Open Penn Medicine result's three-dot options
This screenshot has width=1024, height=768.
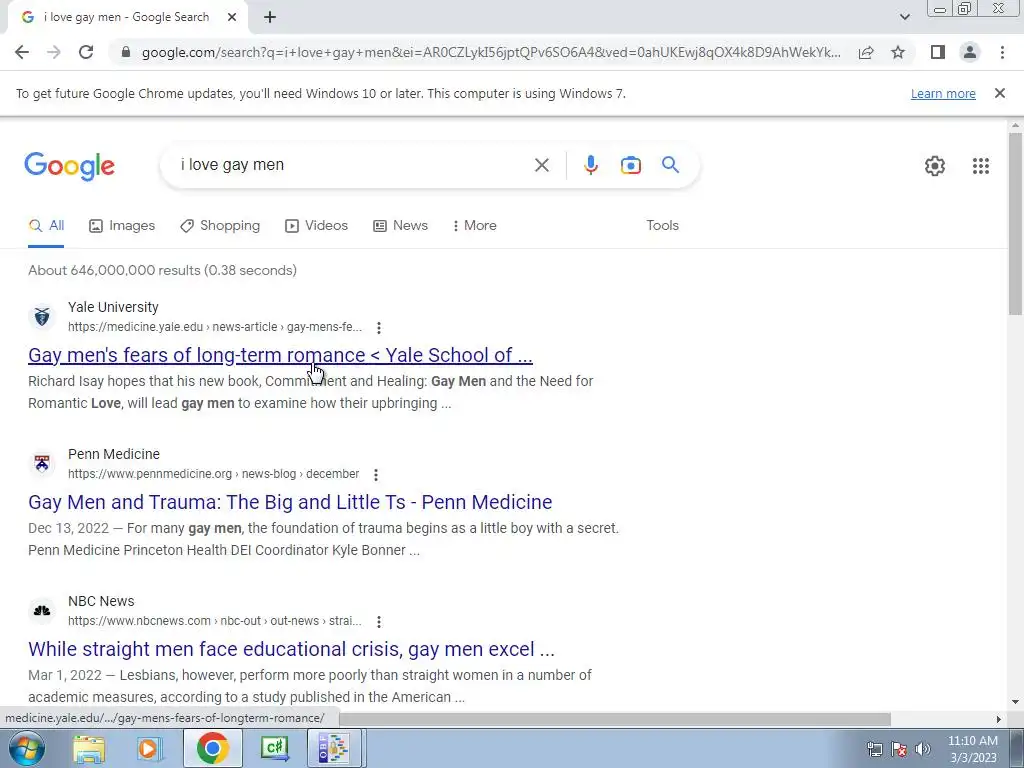point(376,475)
